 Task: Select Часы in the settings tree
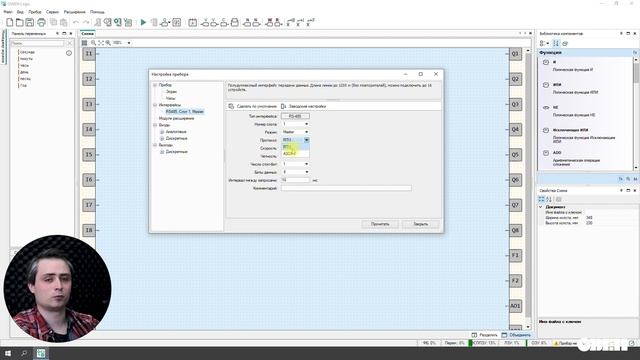[x=171, y=98]
